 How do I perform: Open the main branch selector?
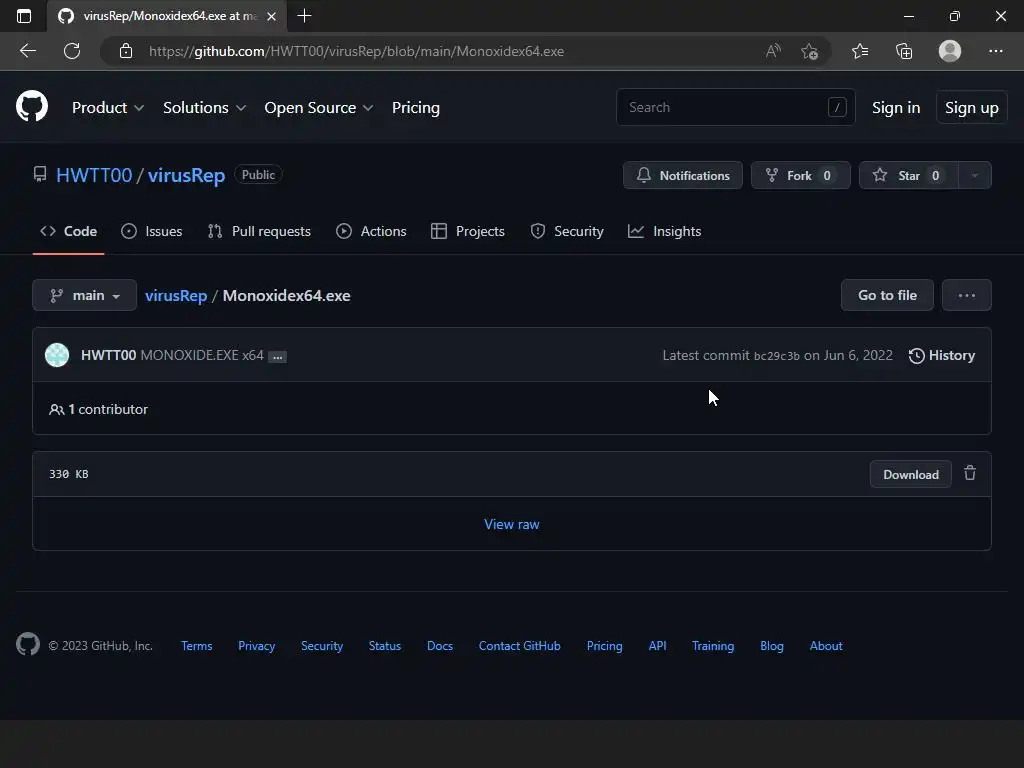tap(85, 295)
